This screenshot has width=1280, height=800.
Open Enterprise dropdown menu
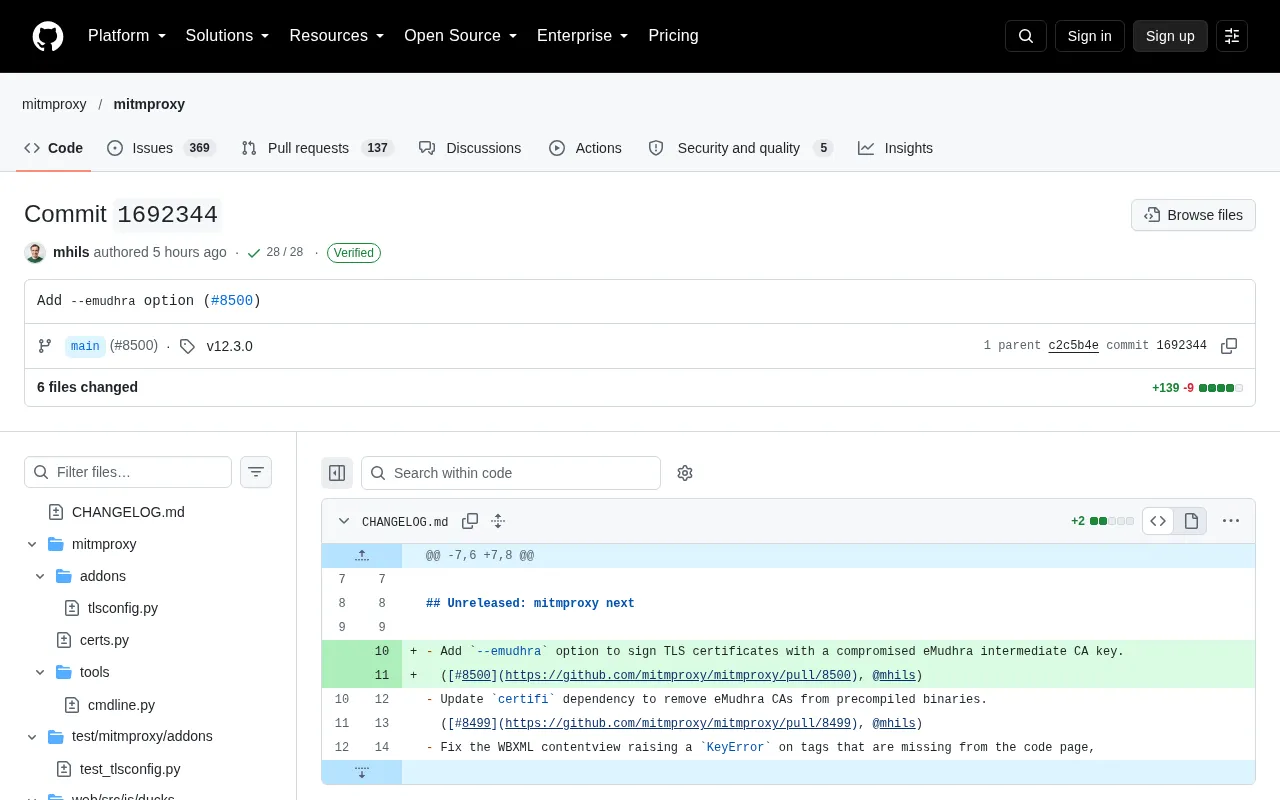tap(583, 36)
